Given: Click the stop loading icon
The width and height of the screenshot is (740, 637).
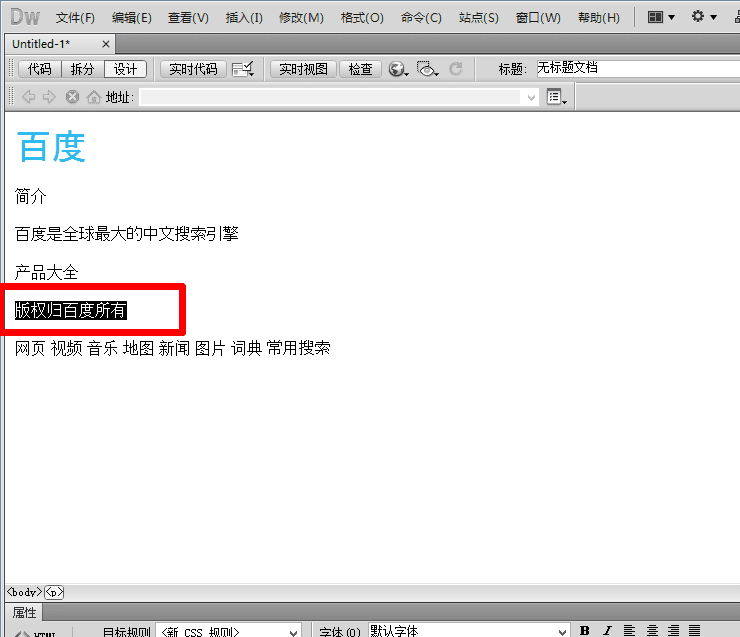Looking at the screenshot, I should [72, 97].
